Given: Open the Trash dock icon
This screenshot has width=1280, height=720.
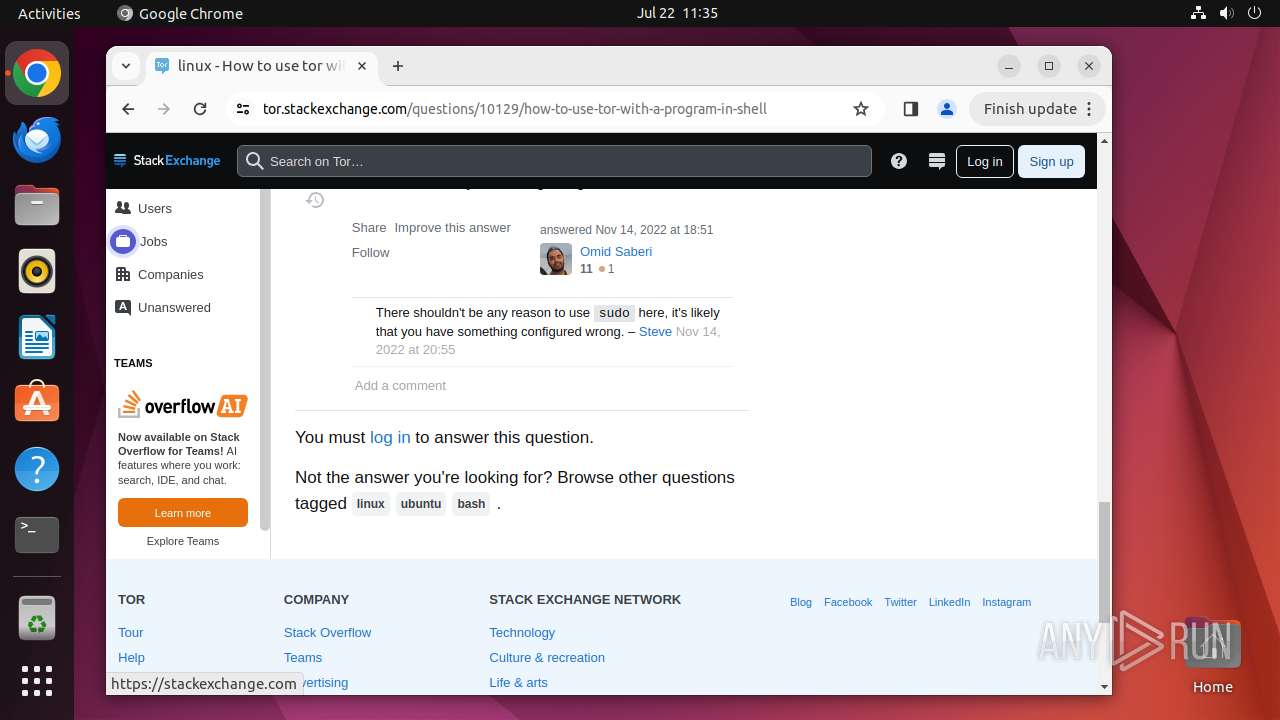Looking at the screenshot, I should pyautogui.click(x=37, y=617).
